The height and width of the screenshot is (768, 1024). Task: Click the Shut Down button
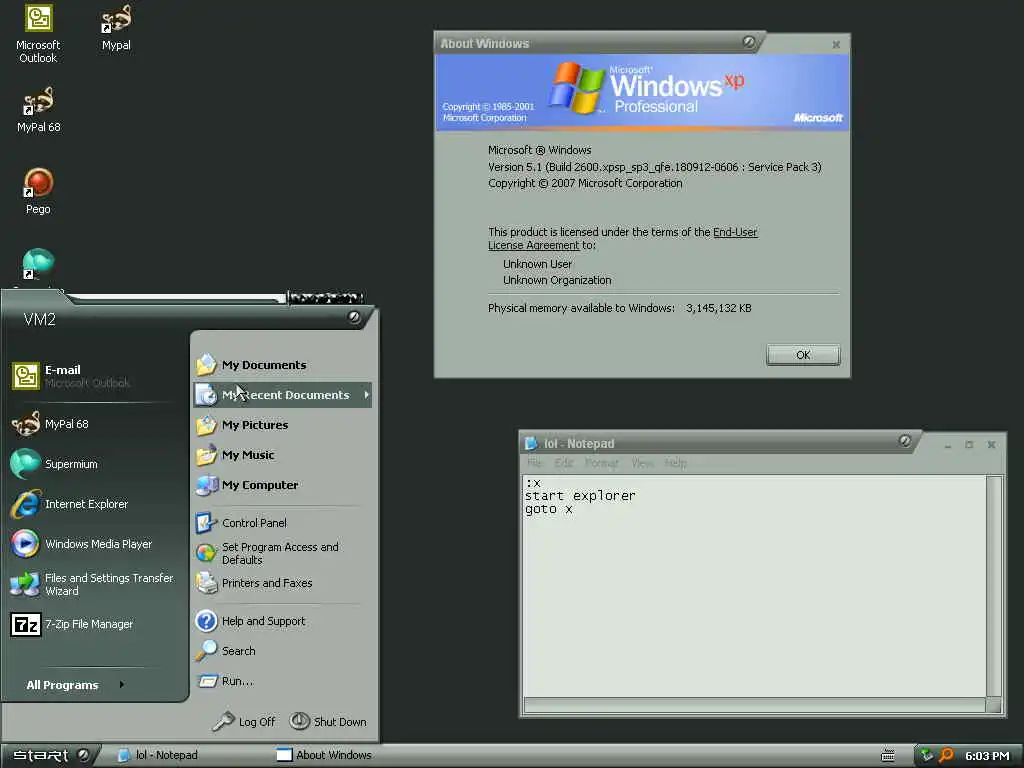click(328, 722)
